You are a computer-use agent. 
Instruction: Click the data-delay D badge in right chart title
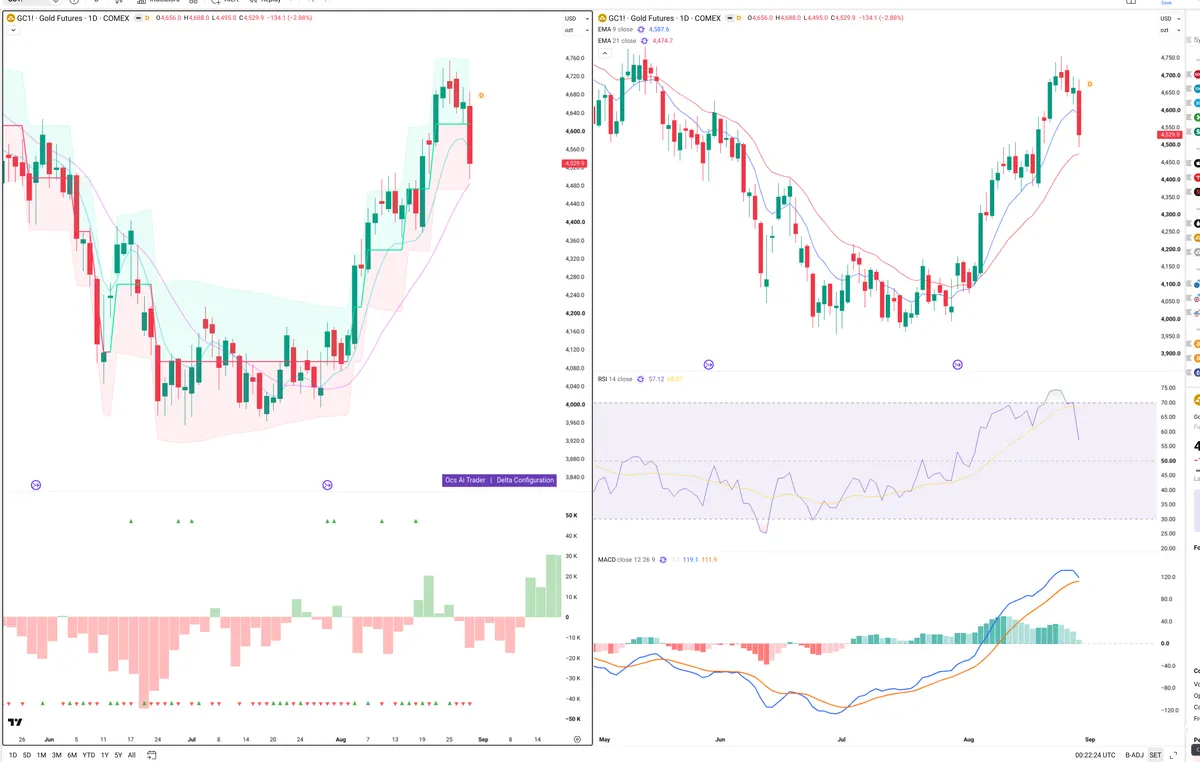738,18
